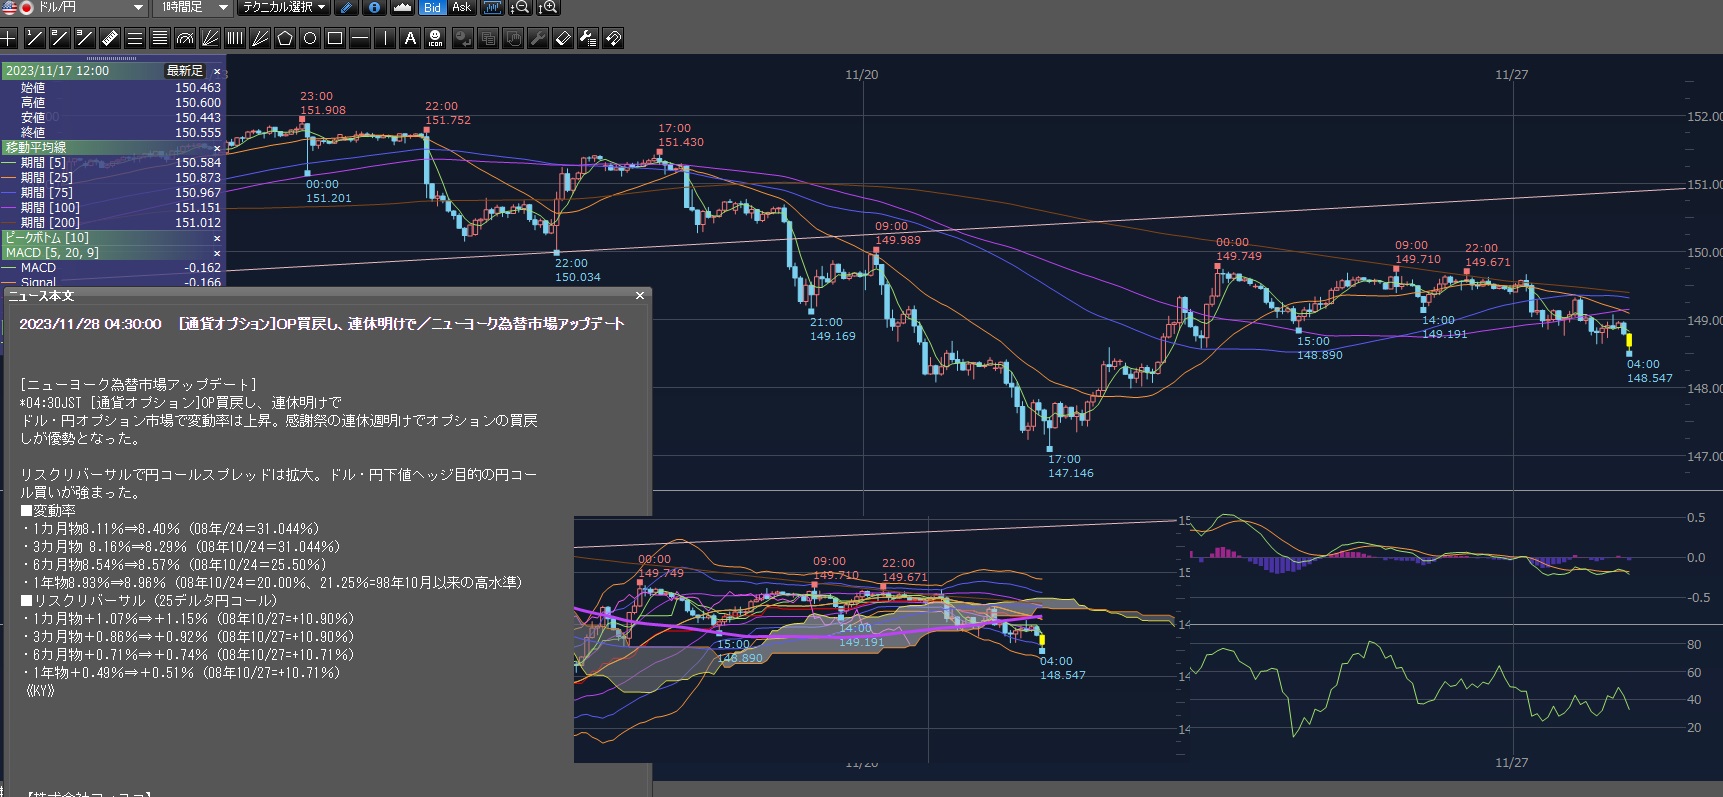The image size is (1723, 797).
Task: Switch price display to Bid
Action: [x=432, y=8]
